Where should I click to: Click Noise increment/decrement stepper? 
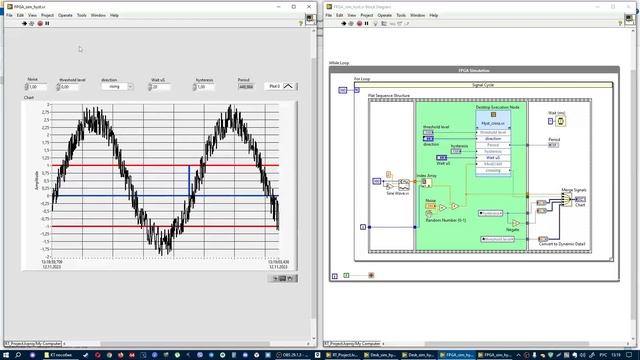pos(27,87)
